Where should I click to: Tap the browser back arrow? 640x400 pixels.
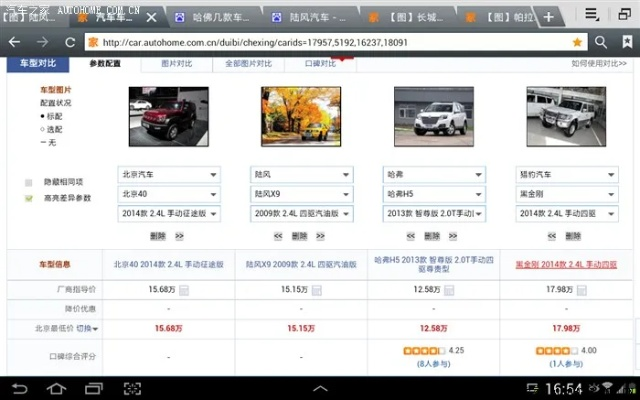click(14, 42)
